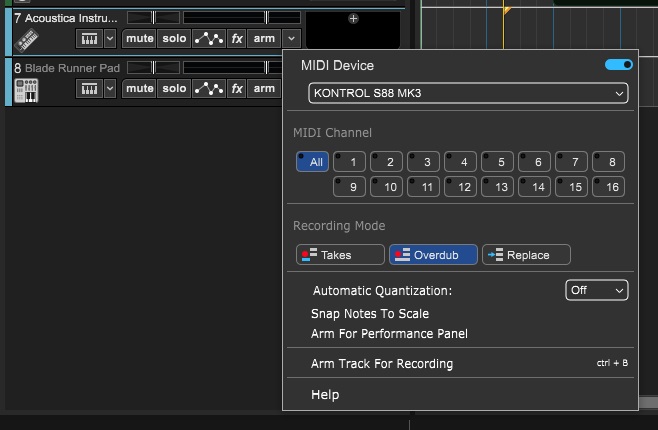658x430 pixels.
Task: Select MIDI channel 7
Action: 571,162
